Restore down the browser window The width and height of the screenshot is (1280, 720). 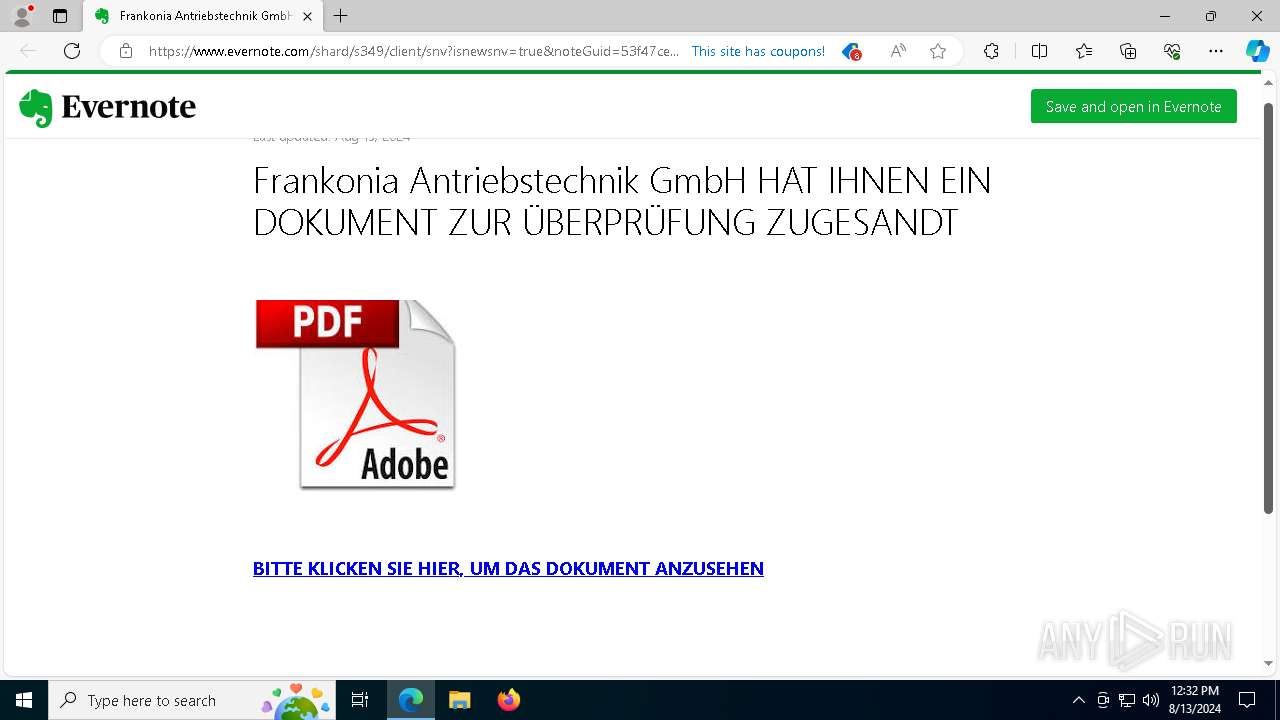tap(1211, 16)
